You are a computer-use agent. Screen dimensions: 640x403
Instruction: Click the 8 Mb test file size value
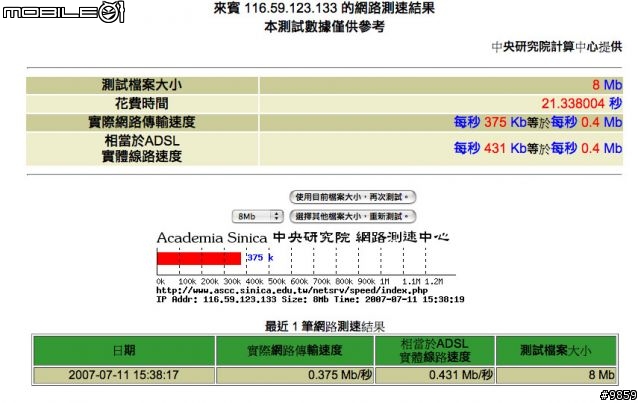click(607, 85)
